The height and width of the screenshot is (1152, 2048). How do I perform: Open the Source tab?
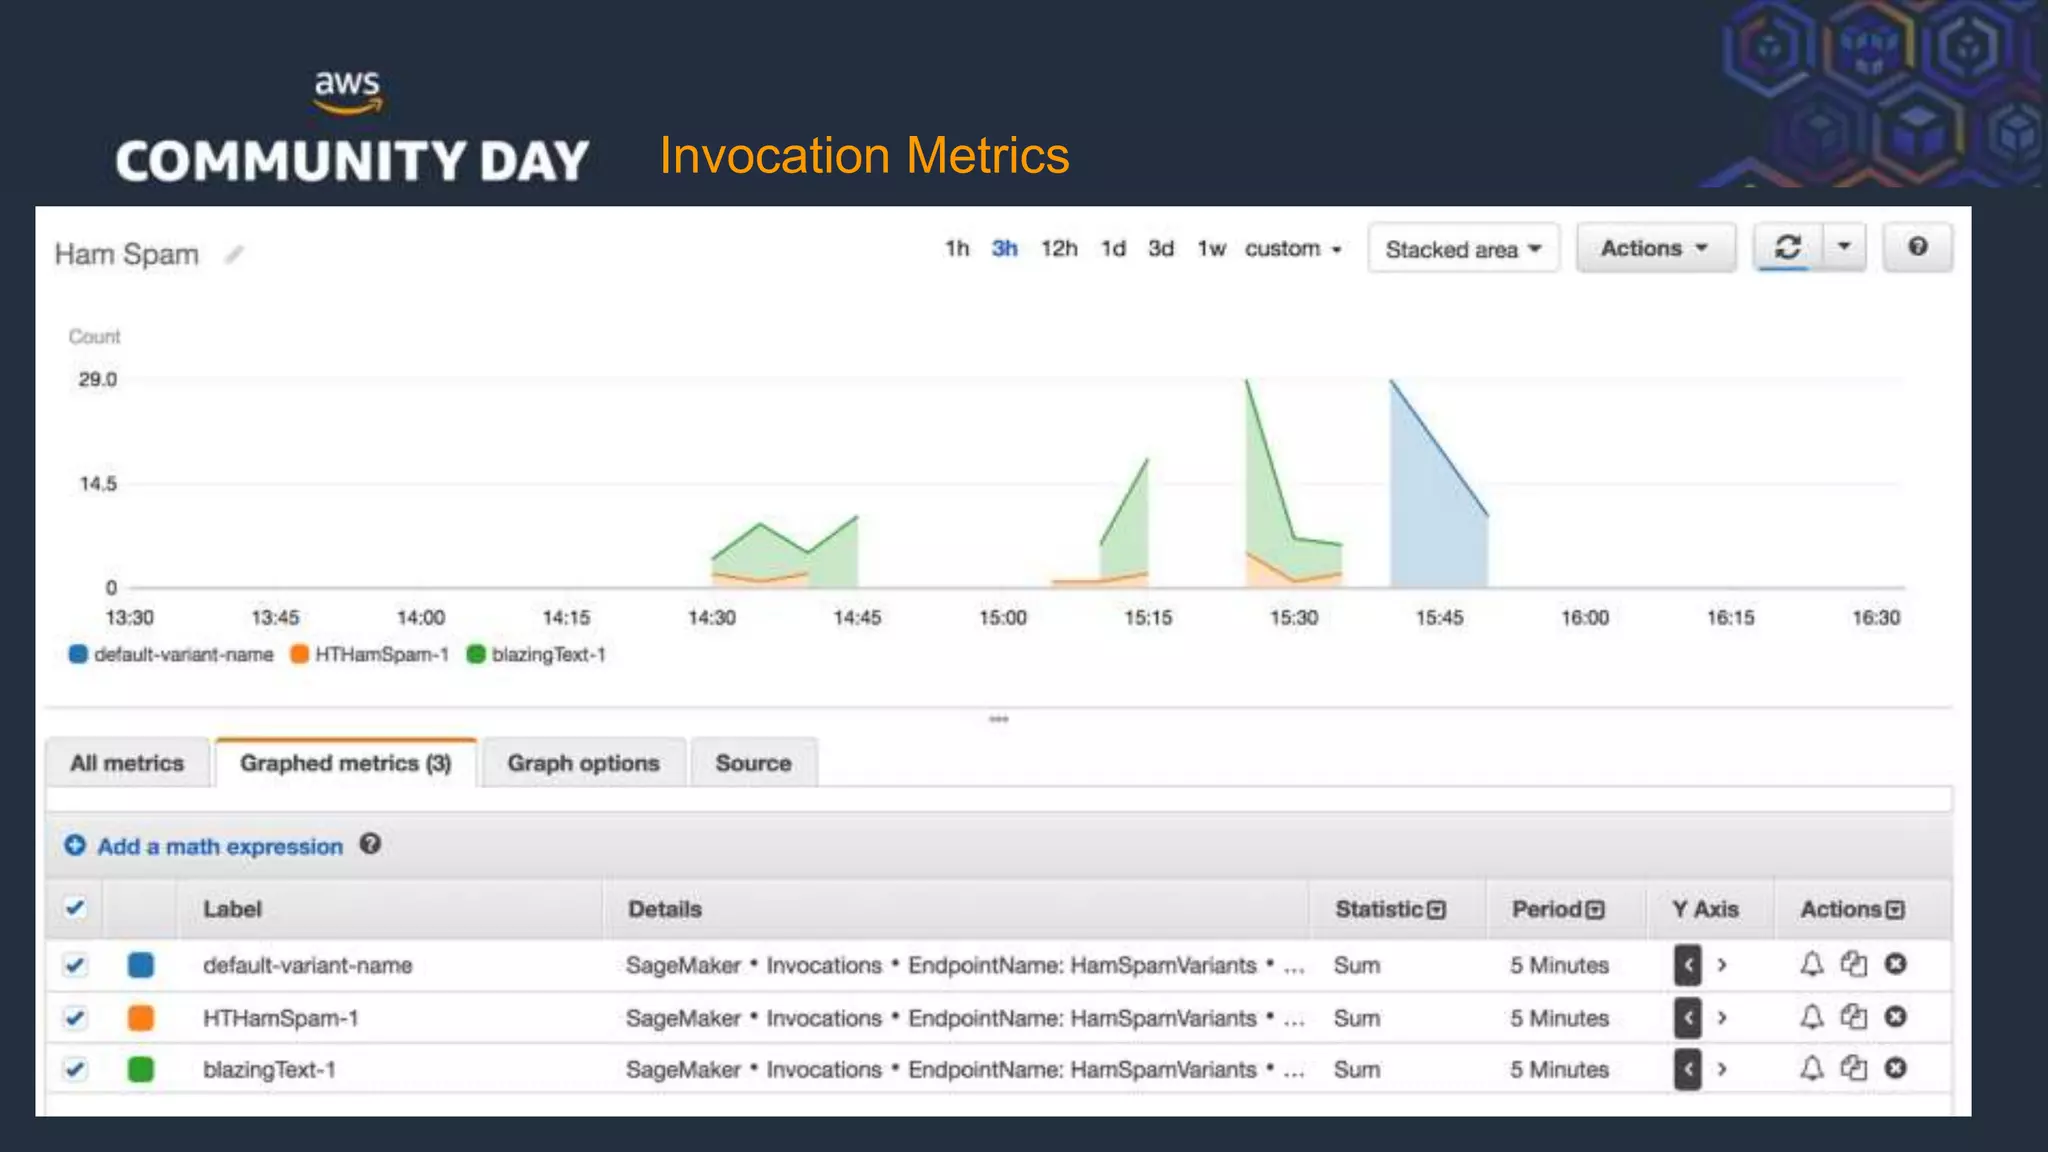(753, 763)
